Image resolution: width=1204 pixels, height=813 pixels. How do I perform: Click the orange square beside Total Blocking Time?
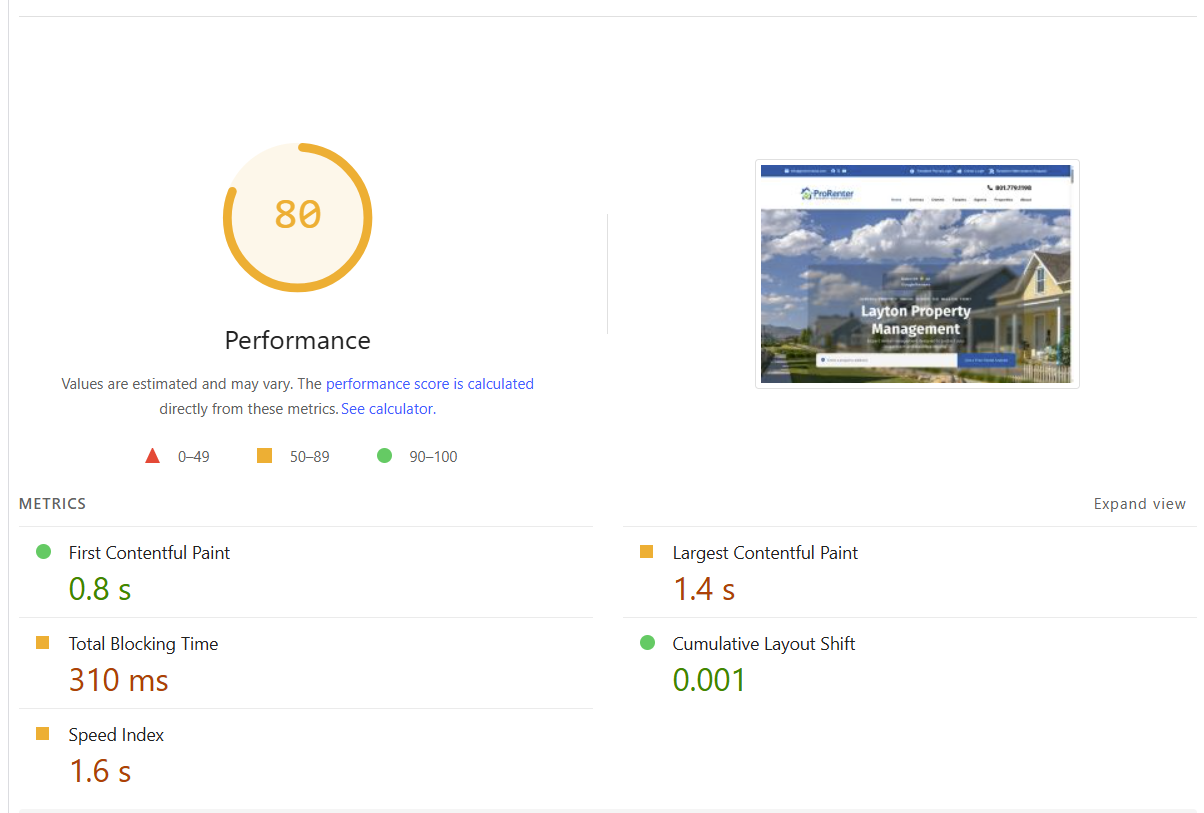tap(42, 643)
